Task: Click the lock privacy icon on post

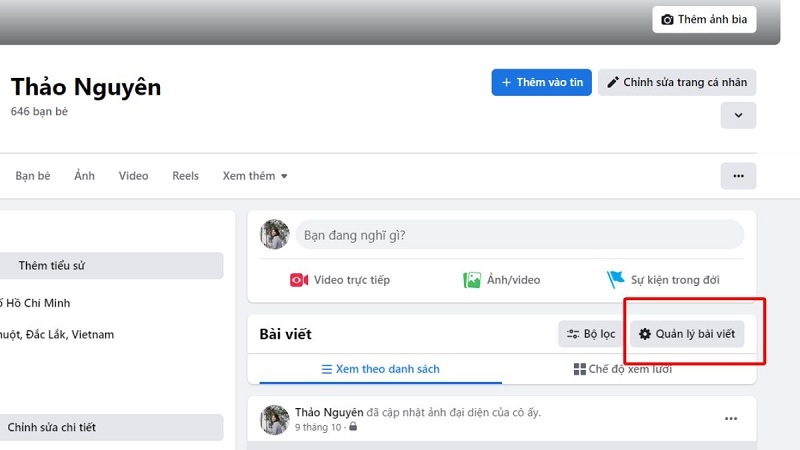Action: 353,427
